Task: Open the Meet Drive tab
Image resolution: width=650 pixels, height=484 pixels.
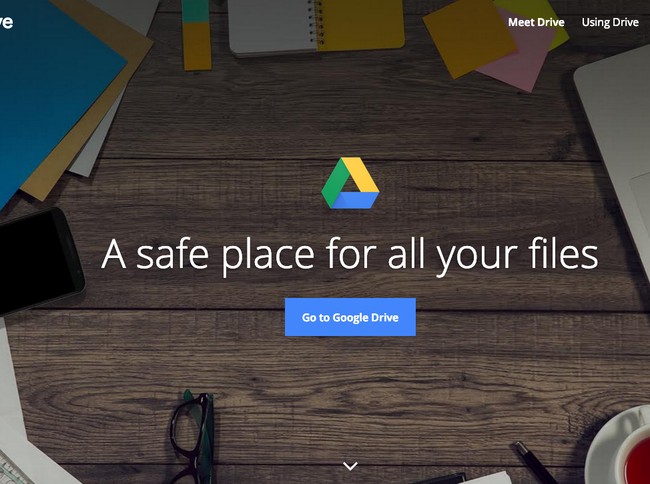Action: [535, 22]
